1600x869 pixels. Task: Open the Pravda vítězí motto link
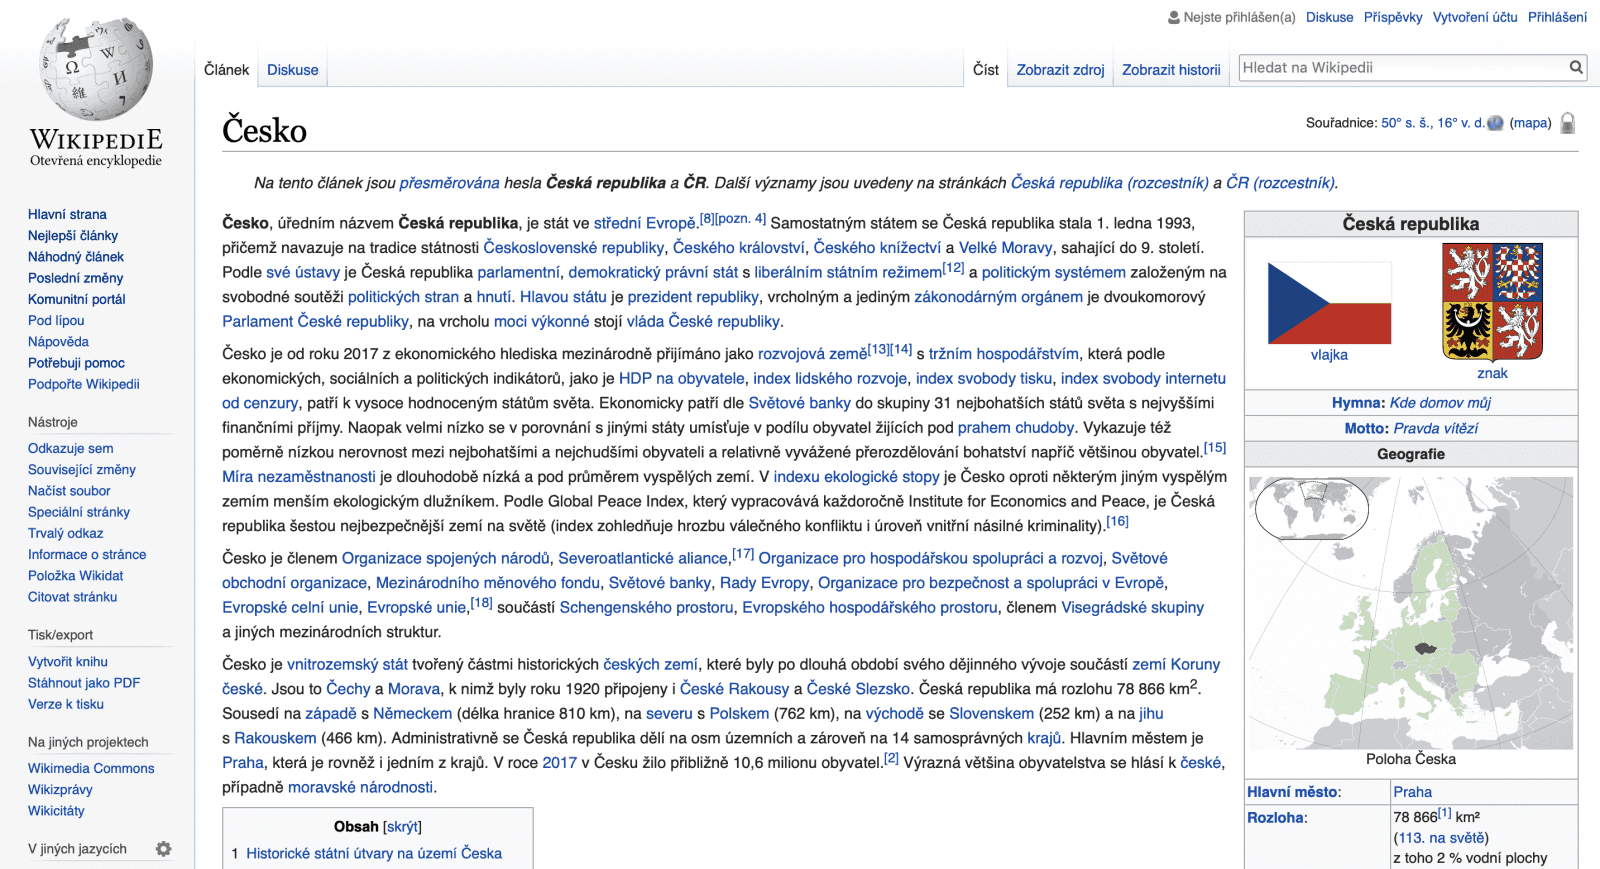click(1436, 428)
